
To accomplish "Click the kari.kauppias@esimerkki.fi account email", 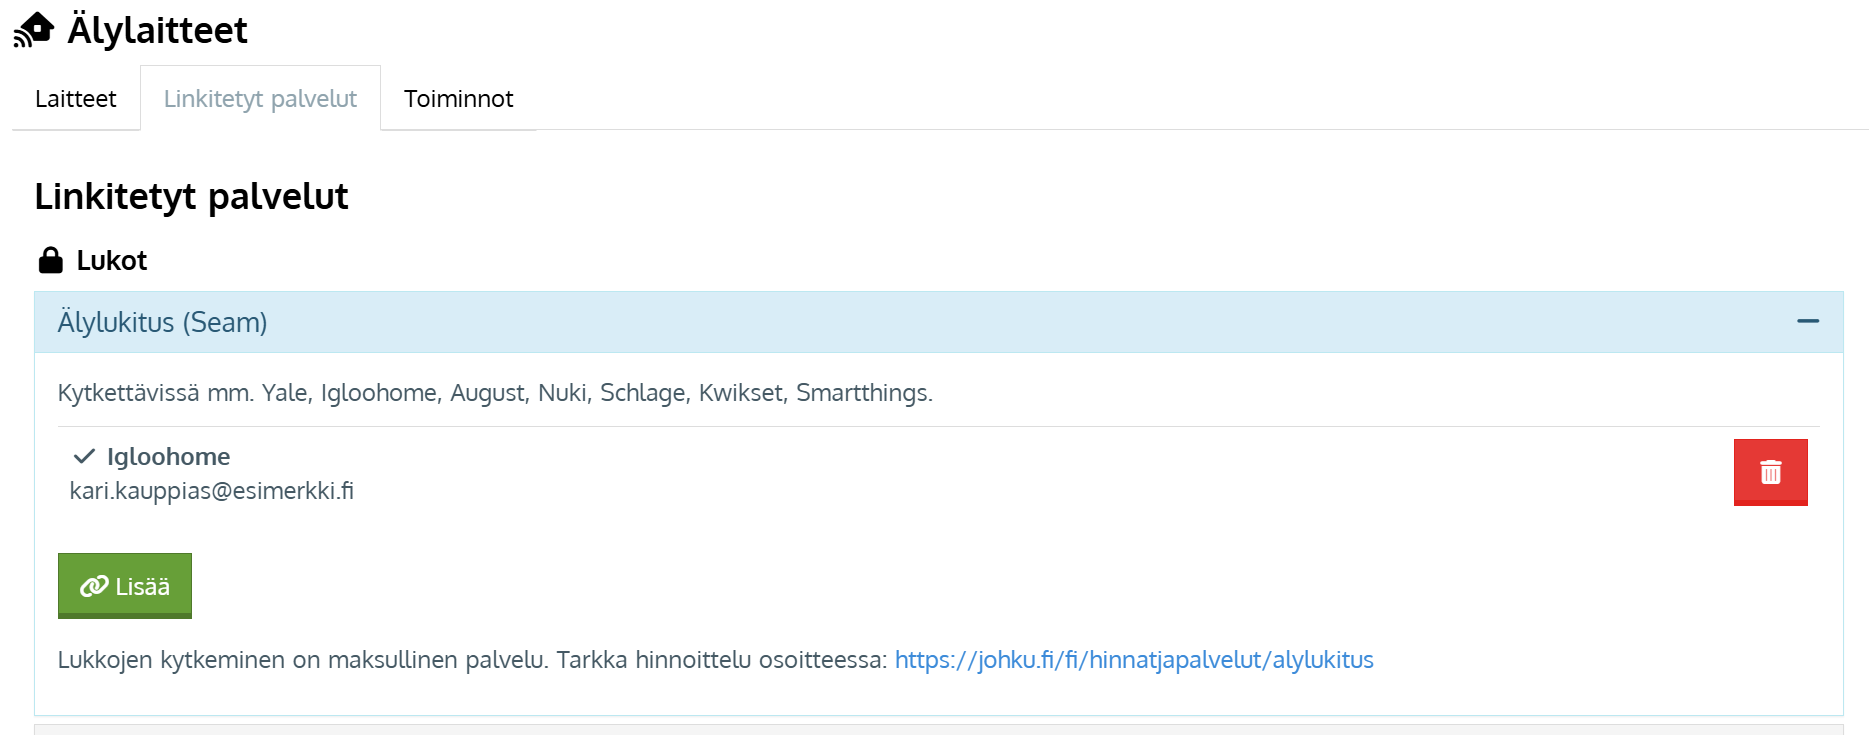I will click(x=212, y=491).
